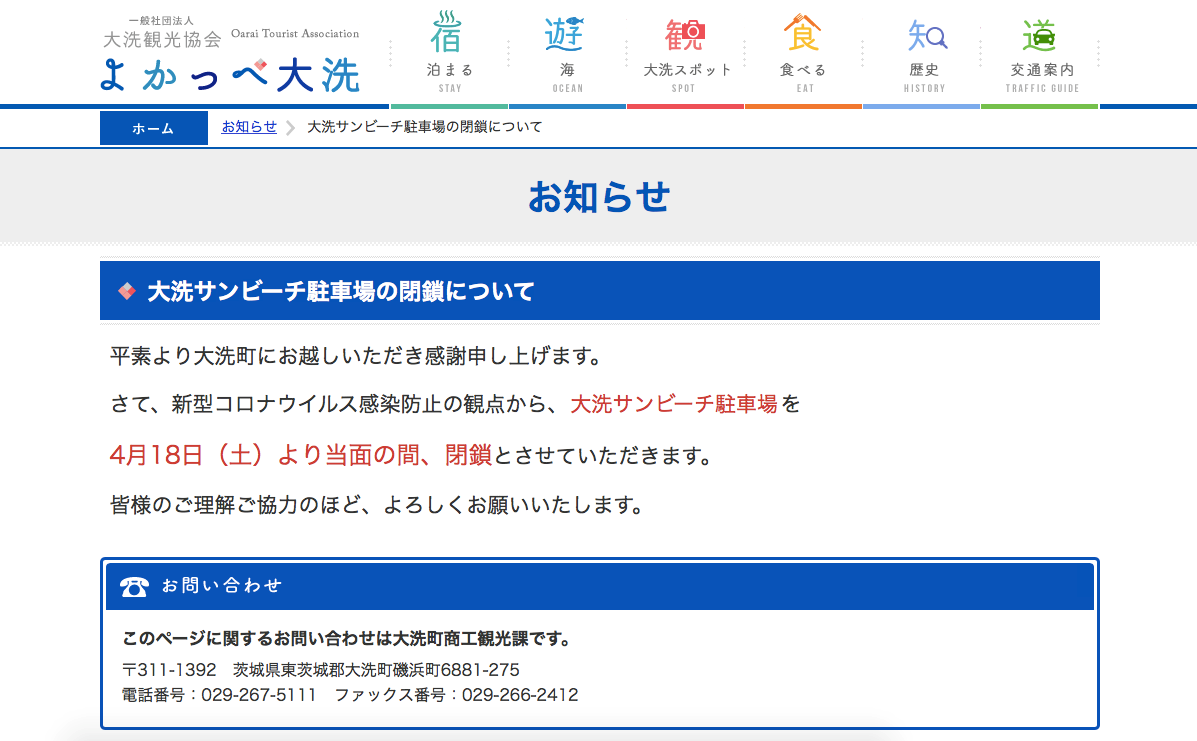Follow the お知らせ breadcrumb link

249,127
